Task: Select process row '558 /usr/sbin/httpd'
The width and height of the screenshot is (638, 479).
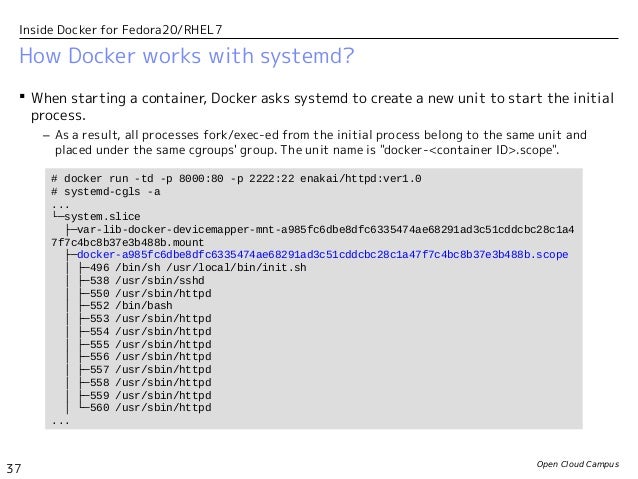Action: 146,383
